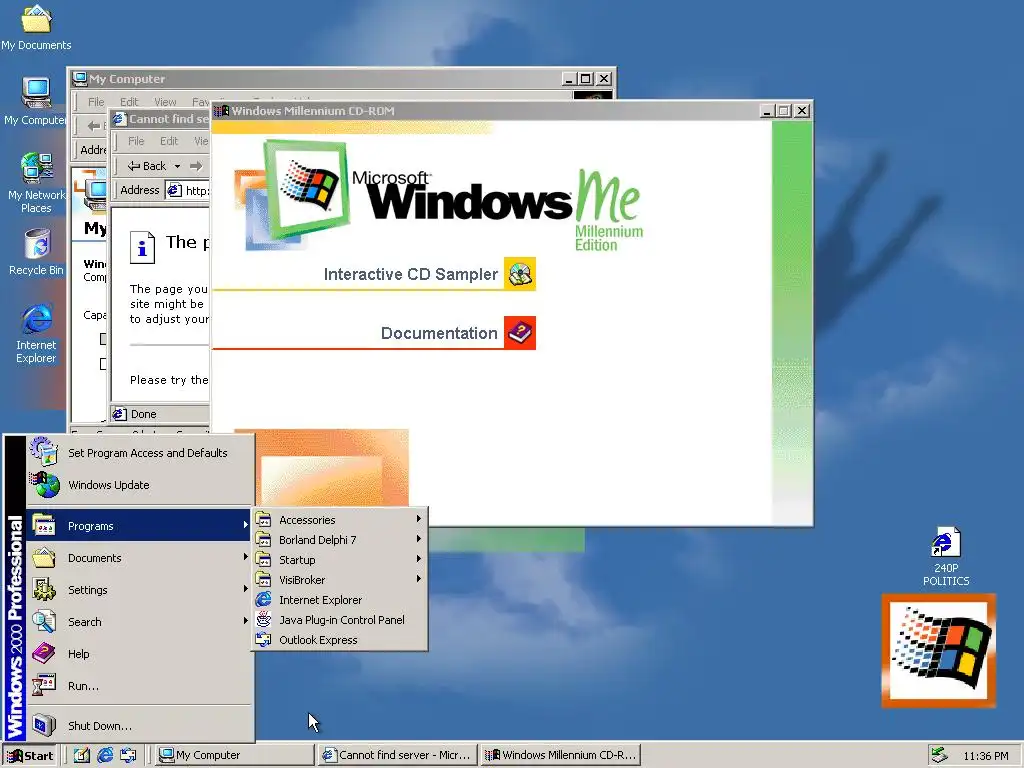Select the 240P POLITICS desktop shortcut
1024x768 pixels.
coord(946,556)
